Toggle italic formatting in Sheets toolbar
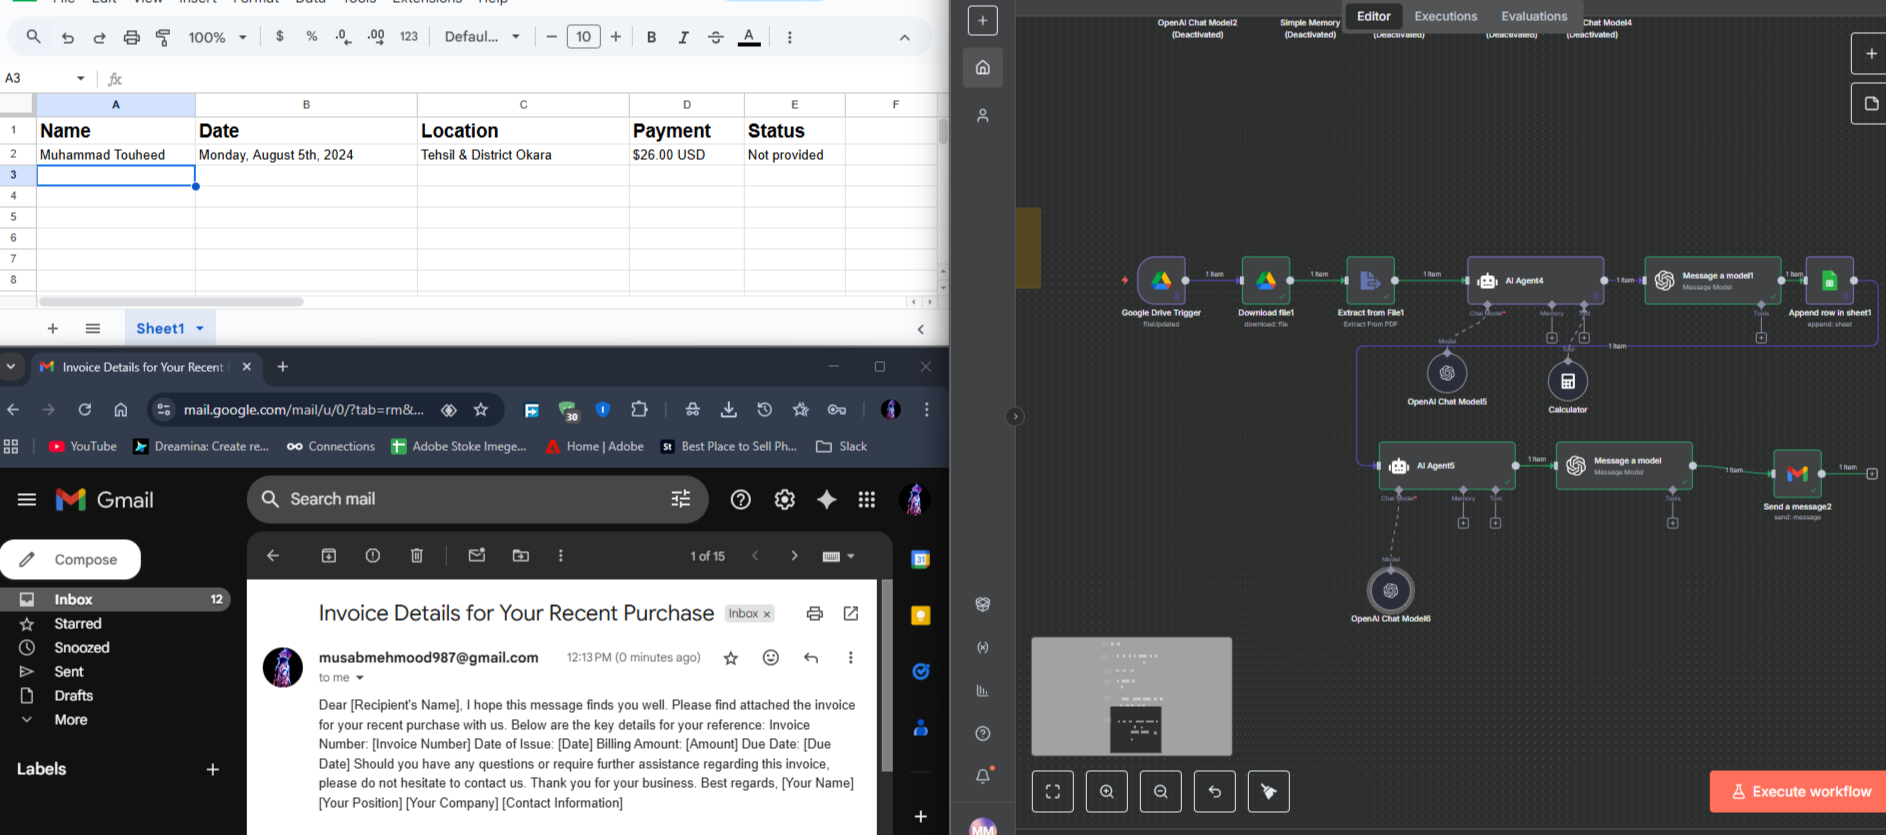 [683, 37]
